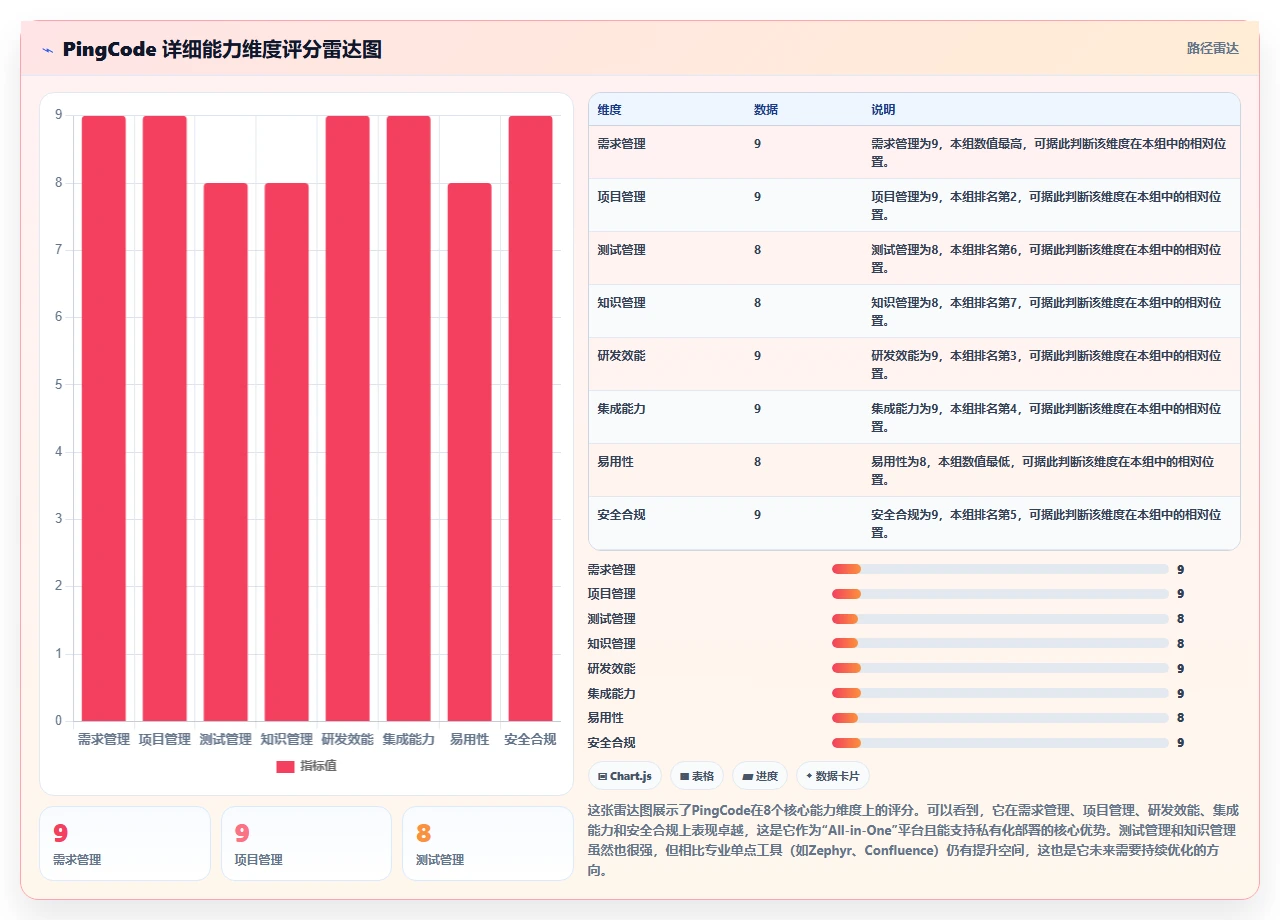Click the 需求管理 bar in the chart

click(104, 418)
